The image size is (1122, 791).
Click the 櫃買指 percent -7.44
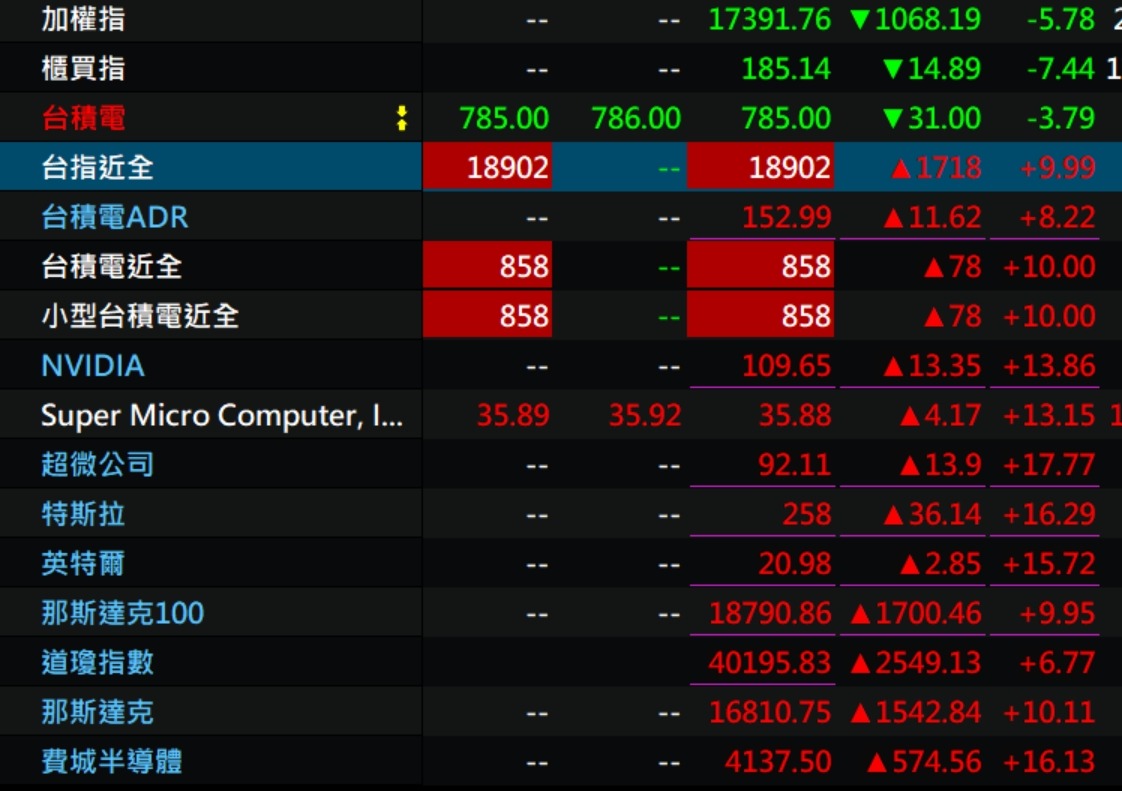click(x=1060, y=69)
